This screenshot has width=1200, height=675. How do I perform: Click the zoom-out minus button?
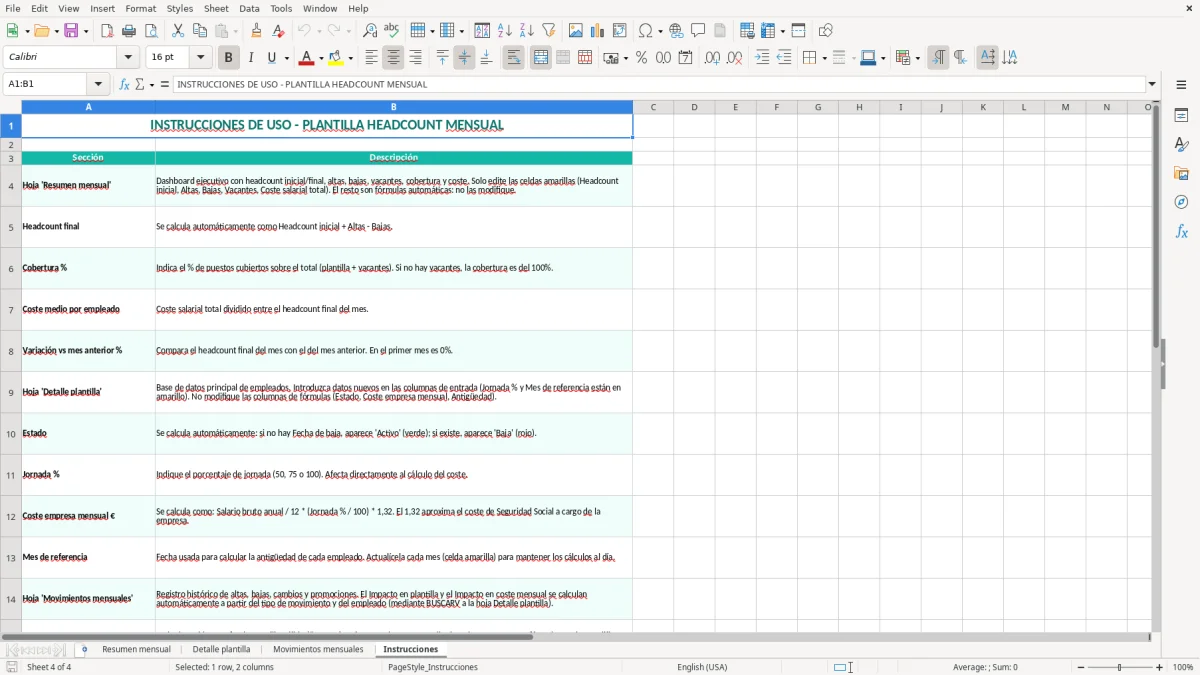tap(1081, 667)
